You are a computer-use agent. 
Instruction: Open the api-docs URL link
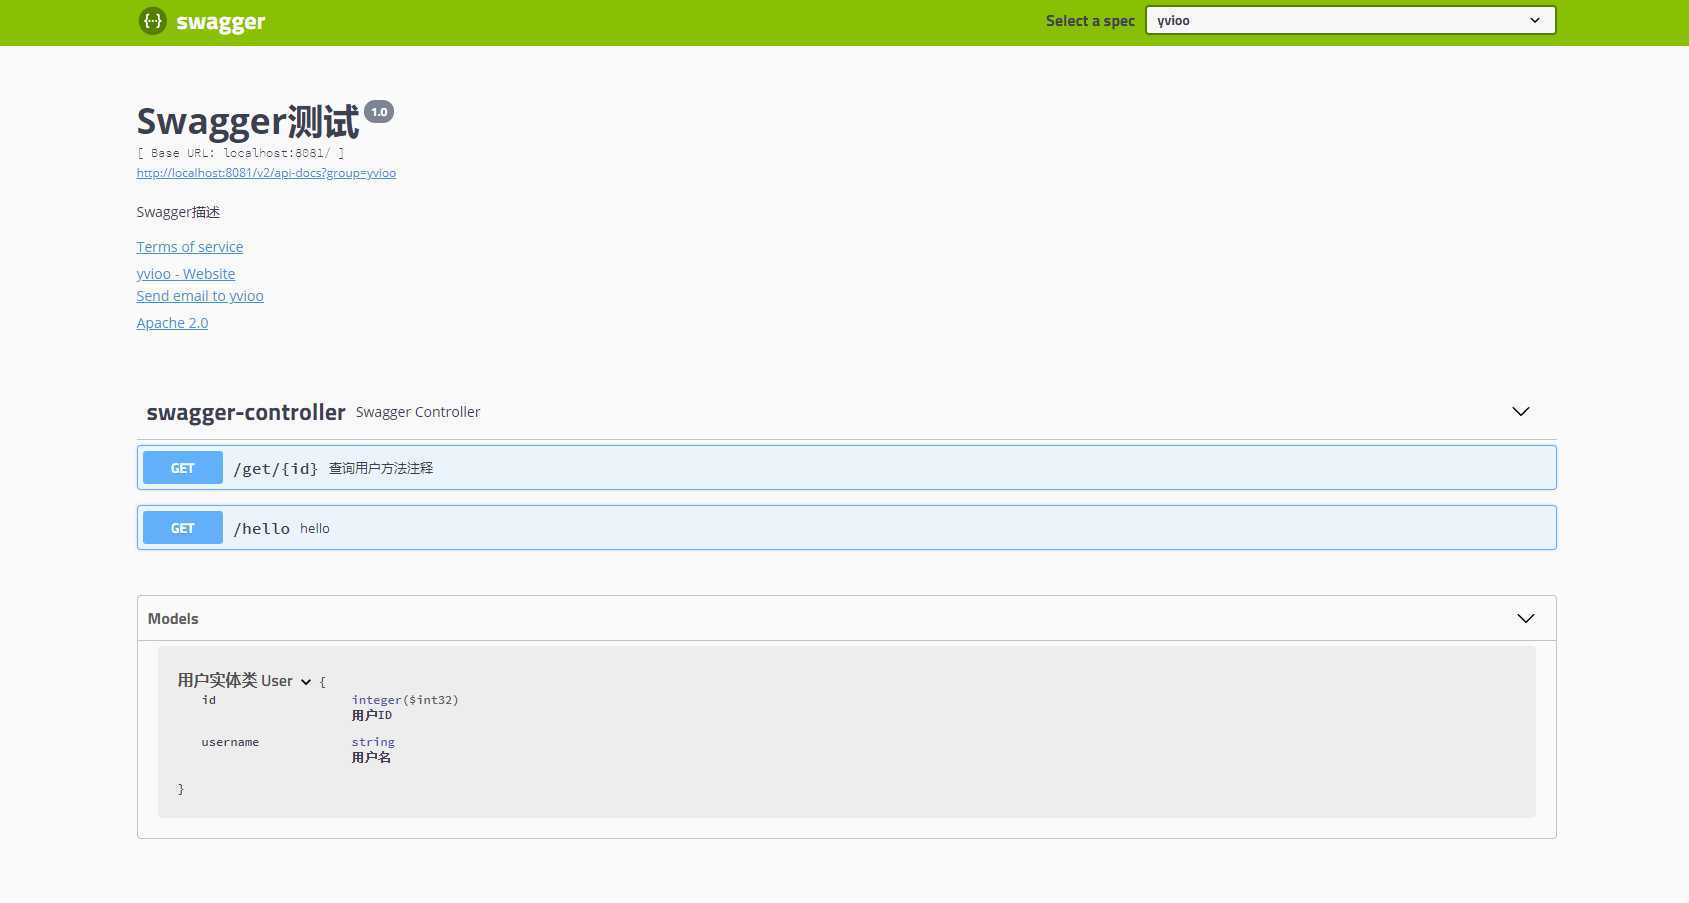(x=266, y=173)
